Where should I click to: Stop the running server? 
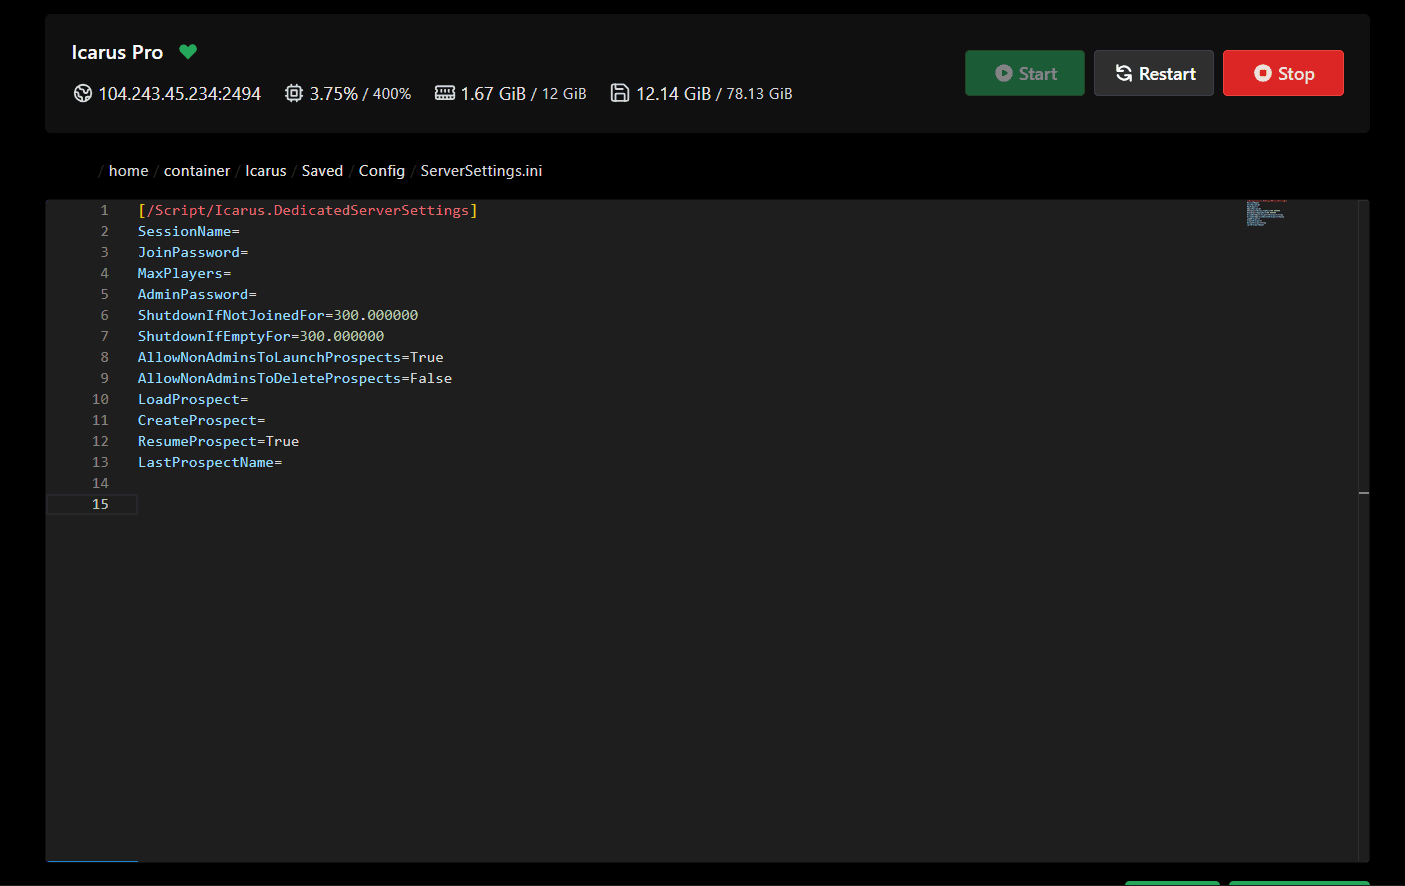pyautogui.click(x=1283, y=72)
